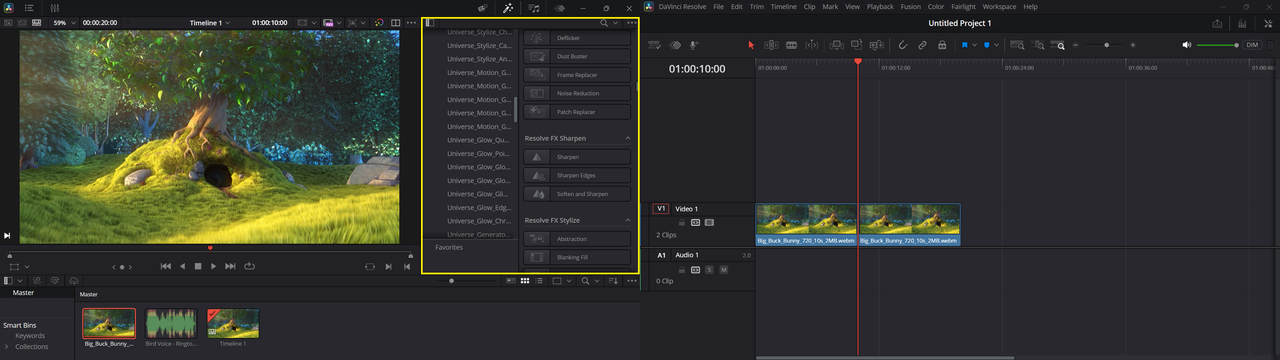
Task: Click the Replace Clip tool icon
Action: [x=876, y=45]
